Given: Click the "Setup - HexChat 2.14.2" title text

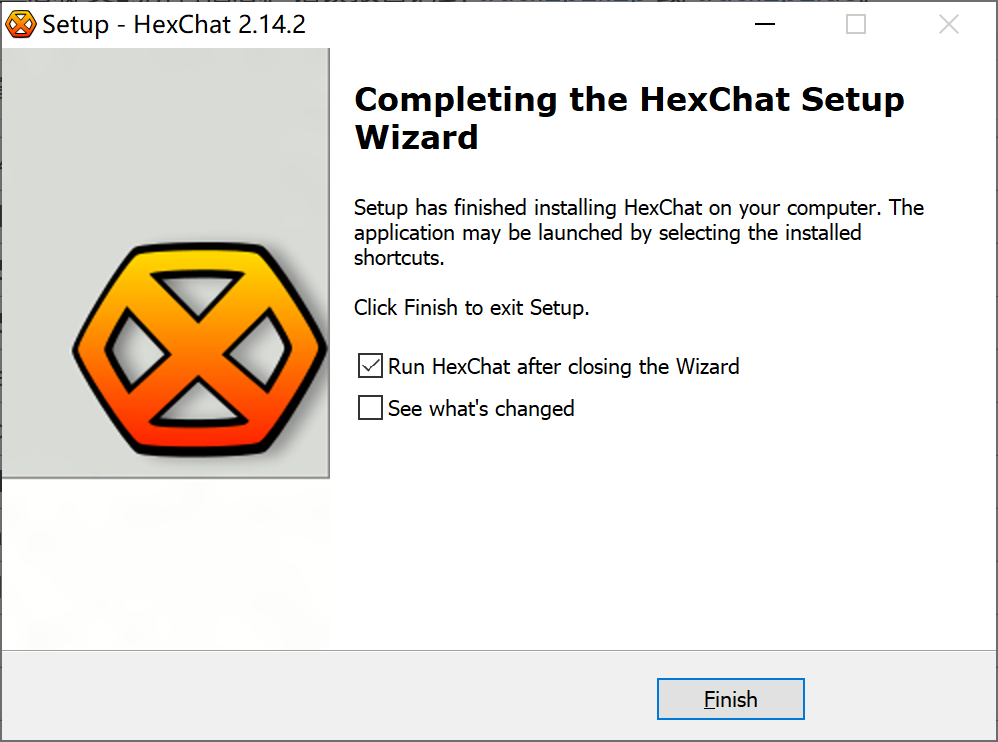Looking at the screenshot, I should coord(174,25).
